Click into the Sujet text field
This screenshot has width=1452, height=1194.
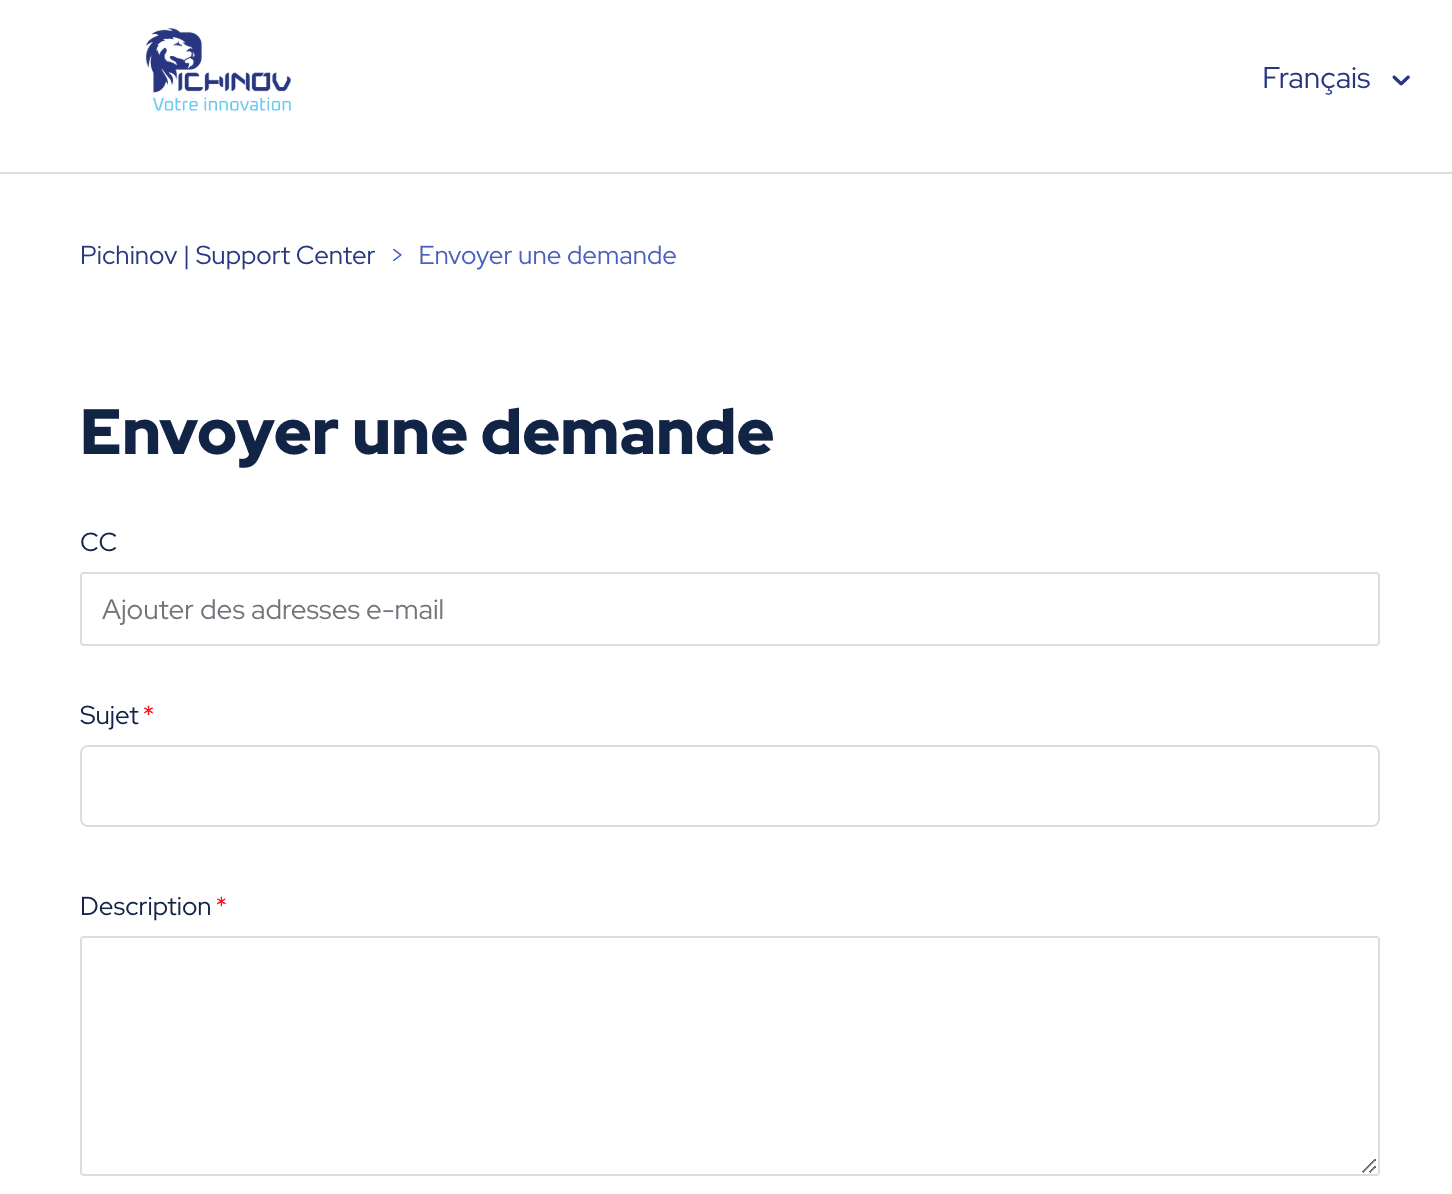point(730,786)
